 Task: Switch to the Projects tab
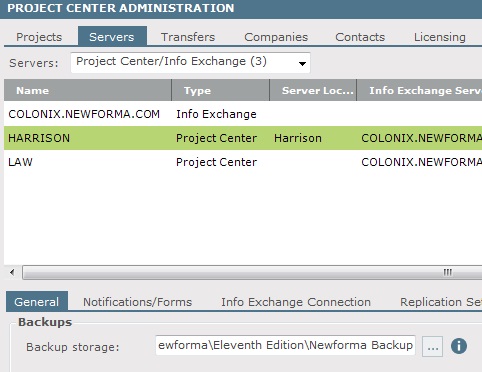[39, 37]
